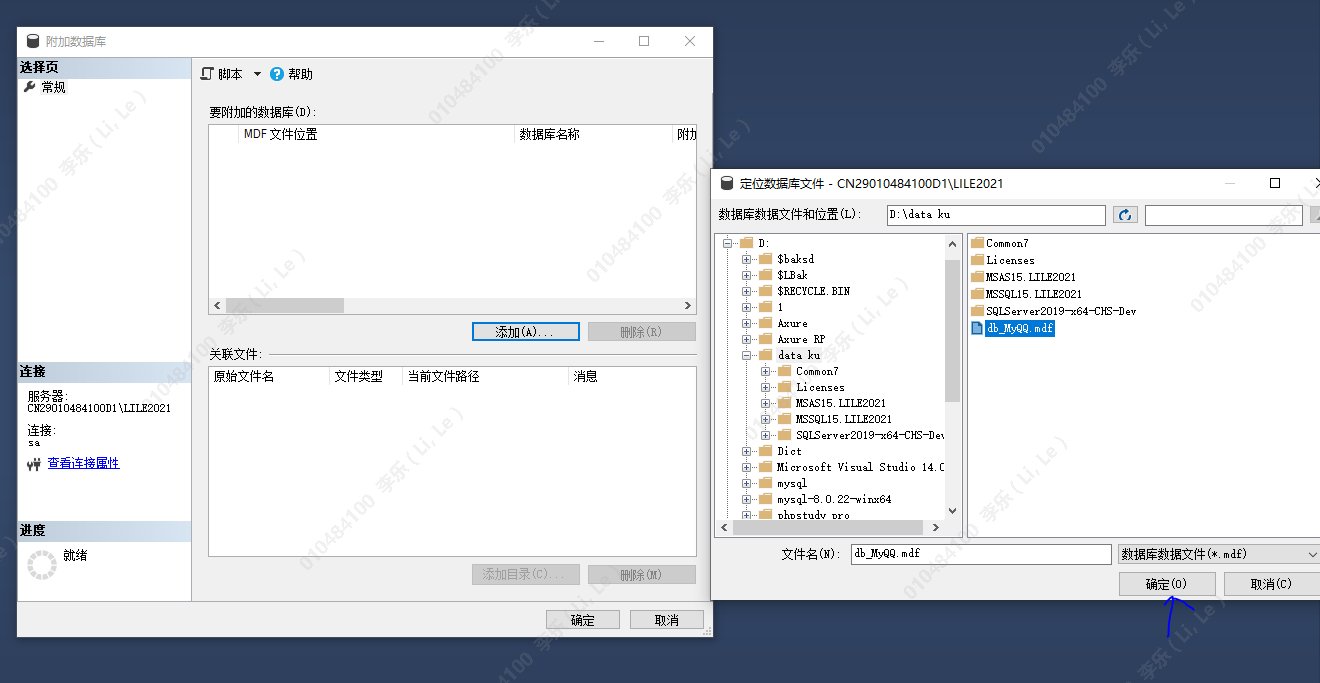Click the right arrow of databases grid scrollbar
The width and height of the screenshot is (1320, 683).
point(688,305)
